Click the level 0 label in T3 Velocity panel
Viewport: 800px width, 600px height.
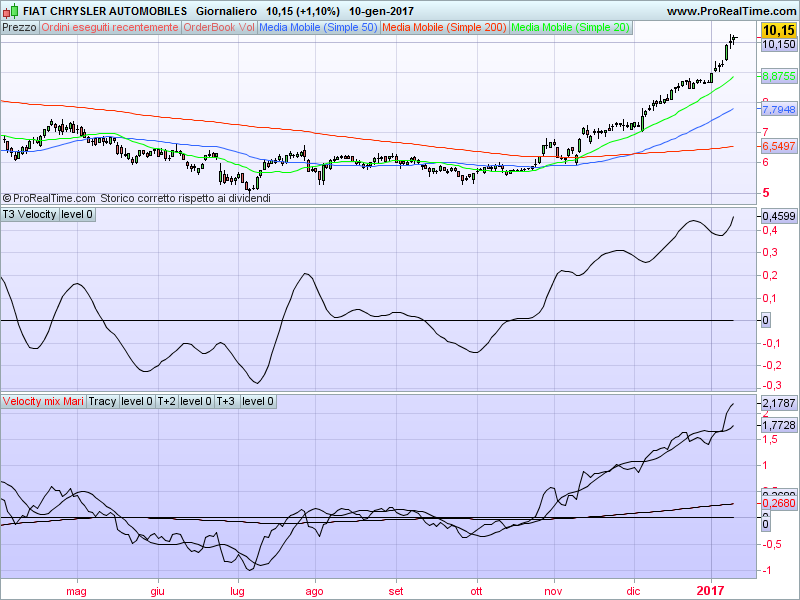tap(77, 214)
